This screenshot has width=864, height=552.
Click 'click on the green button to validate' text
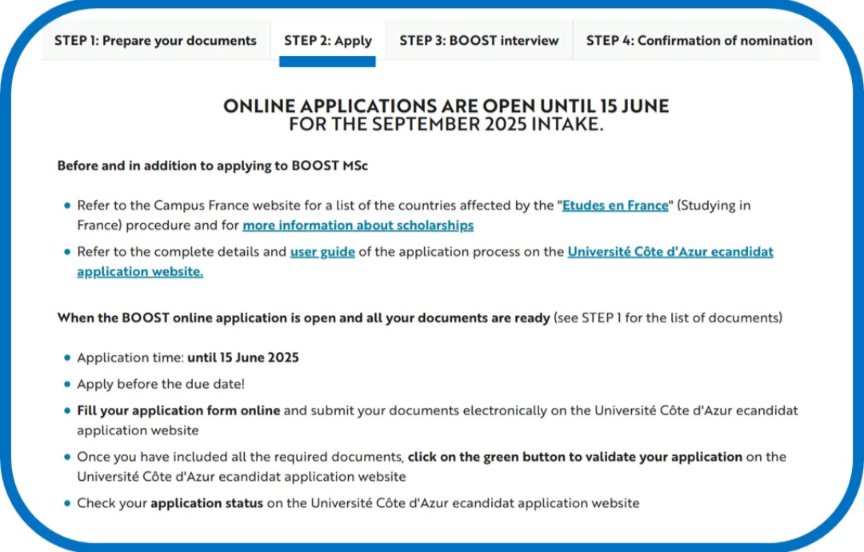522,457
